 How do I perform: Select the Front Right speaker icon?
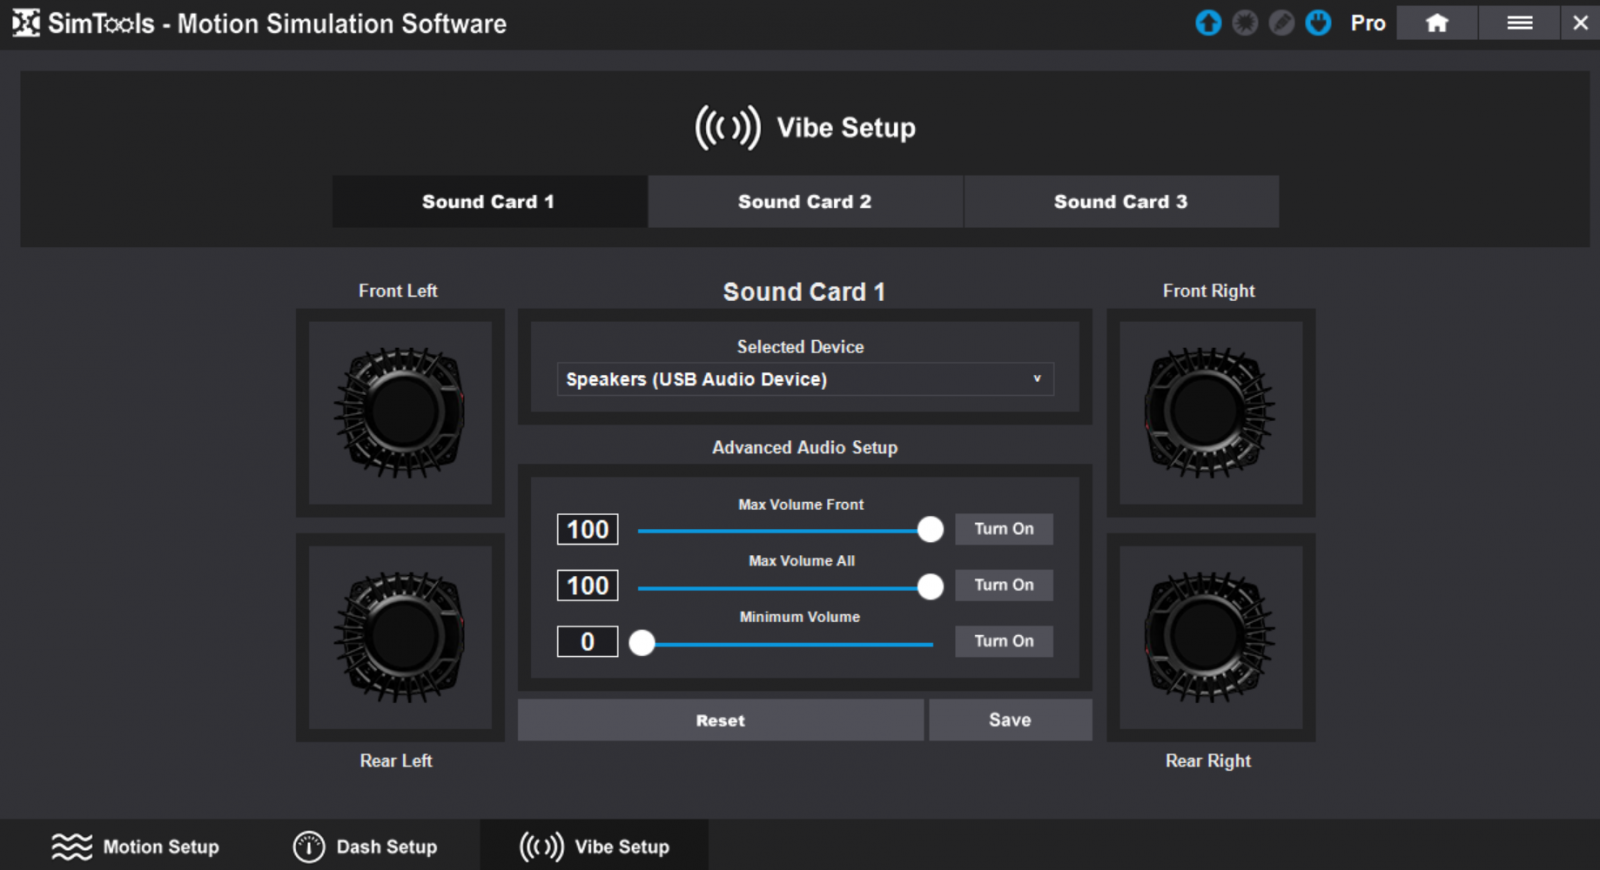1210,412
